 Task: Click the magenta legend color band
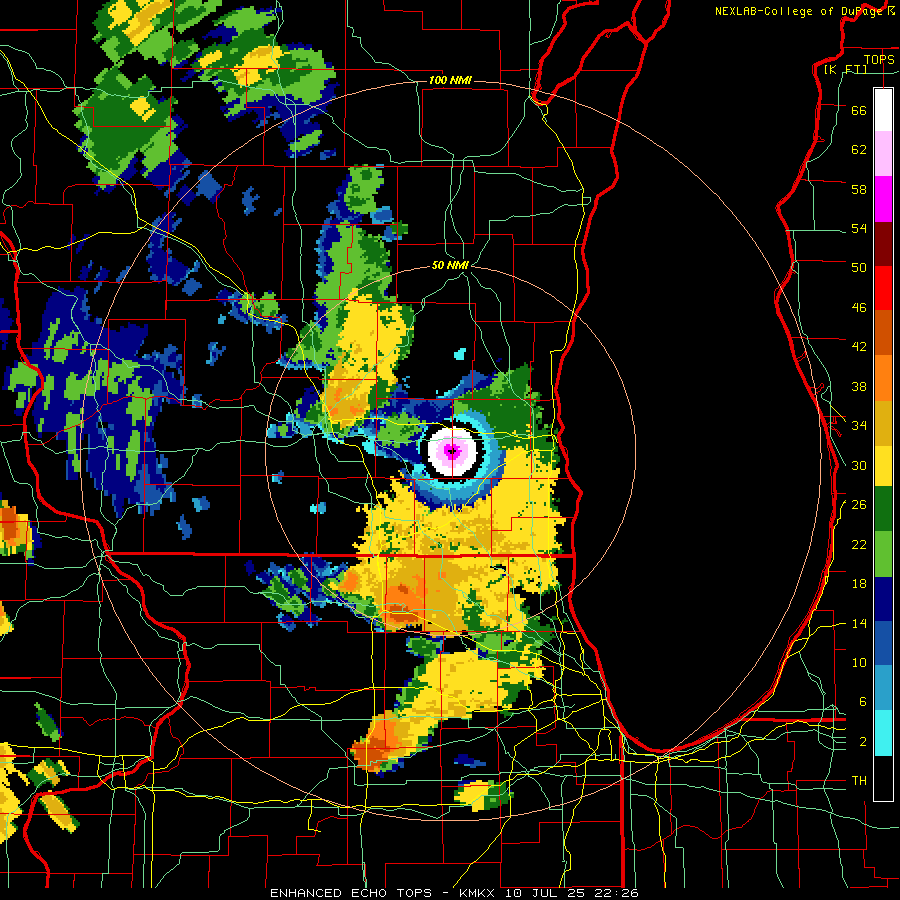(x=883, y=199)
